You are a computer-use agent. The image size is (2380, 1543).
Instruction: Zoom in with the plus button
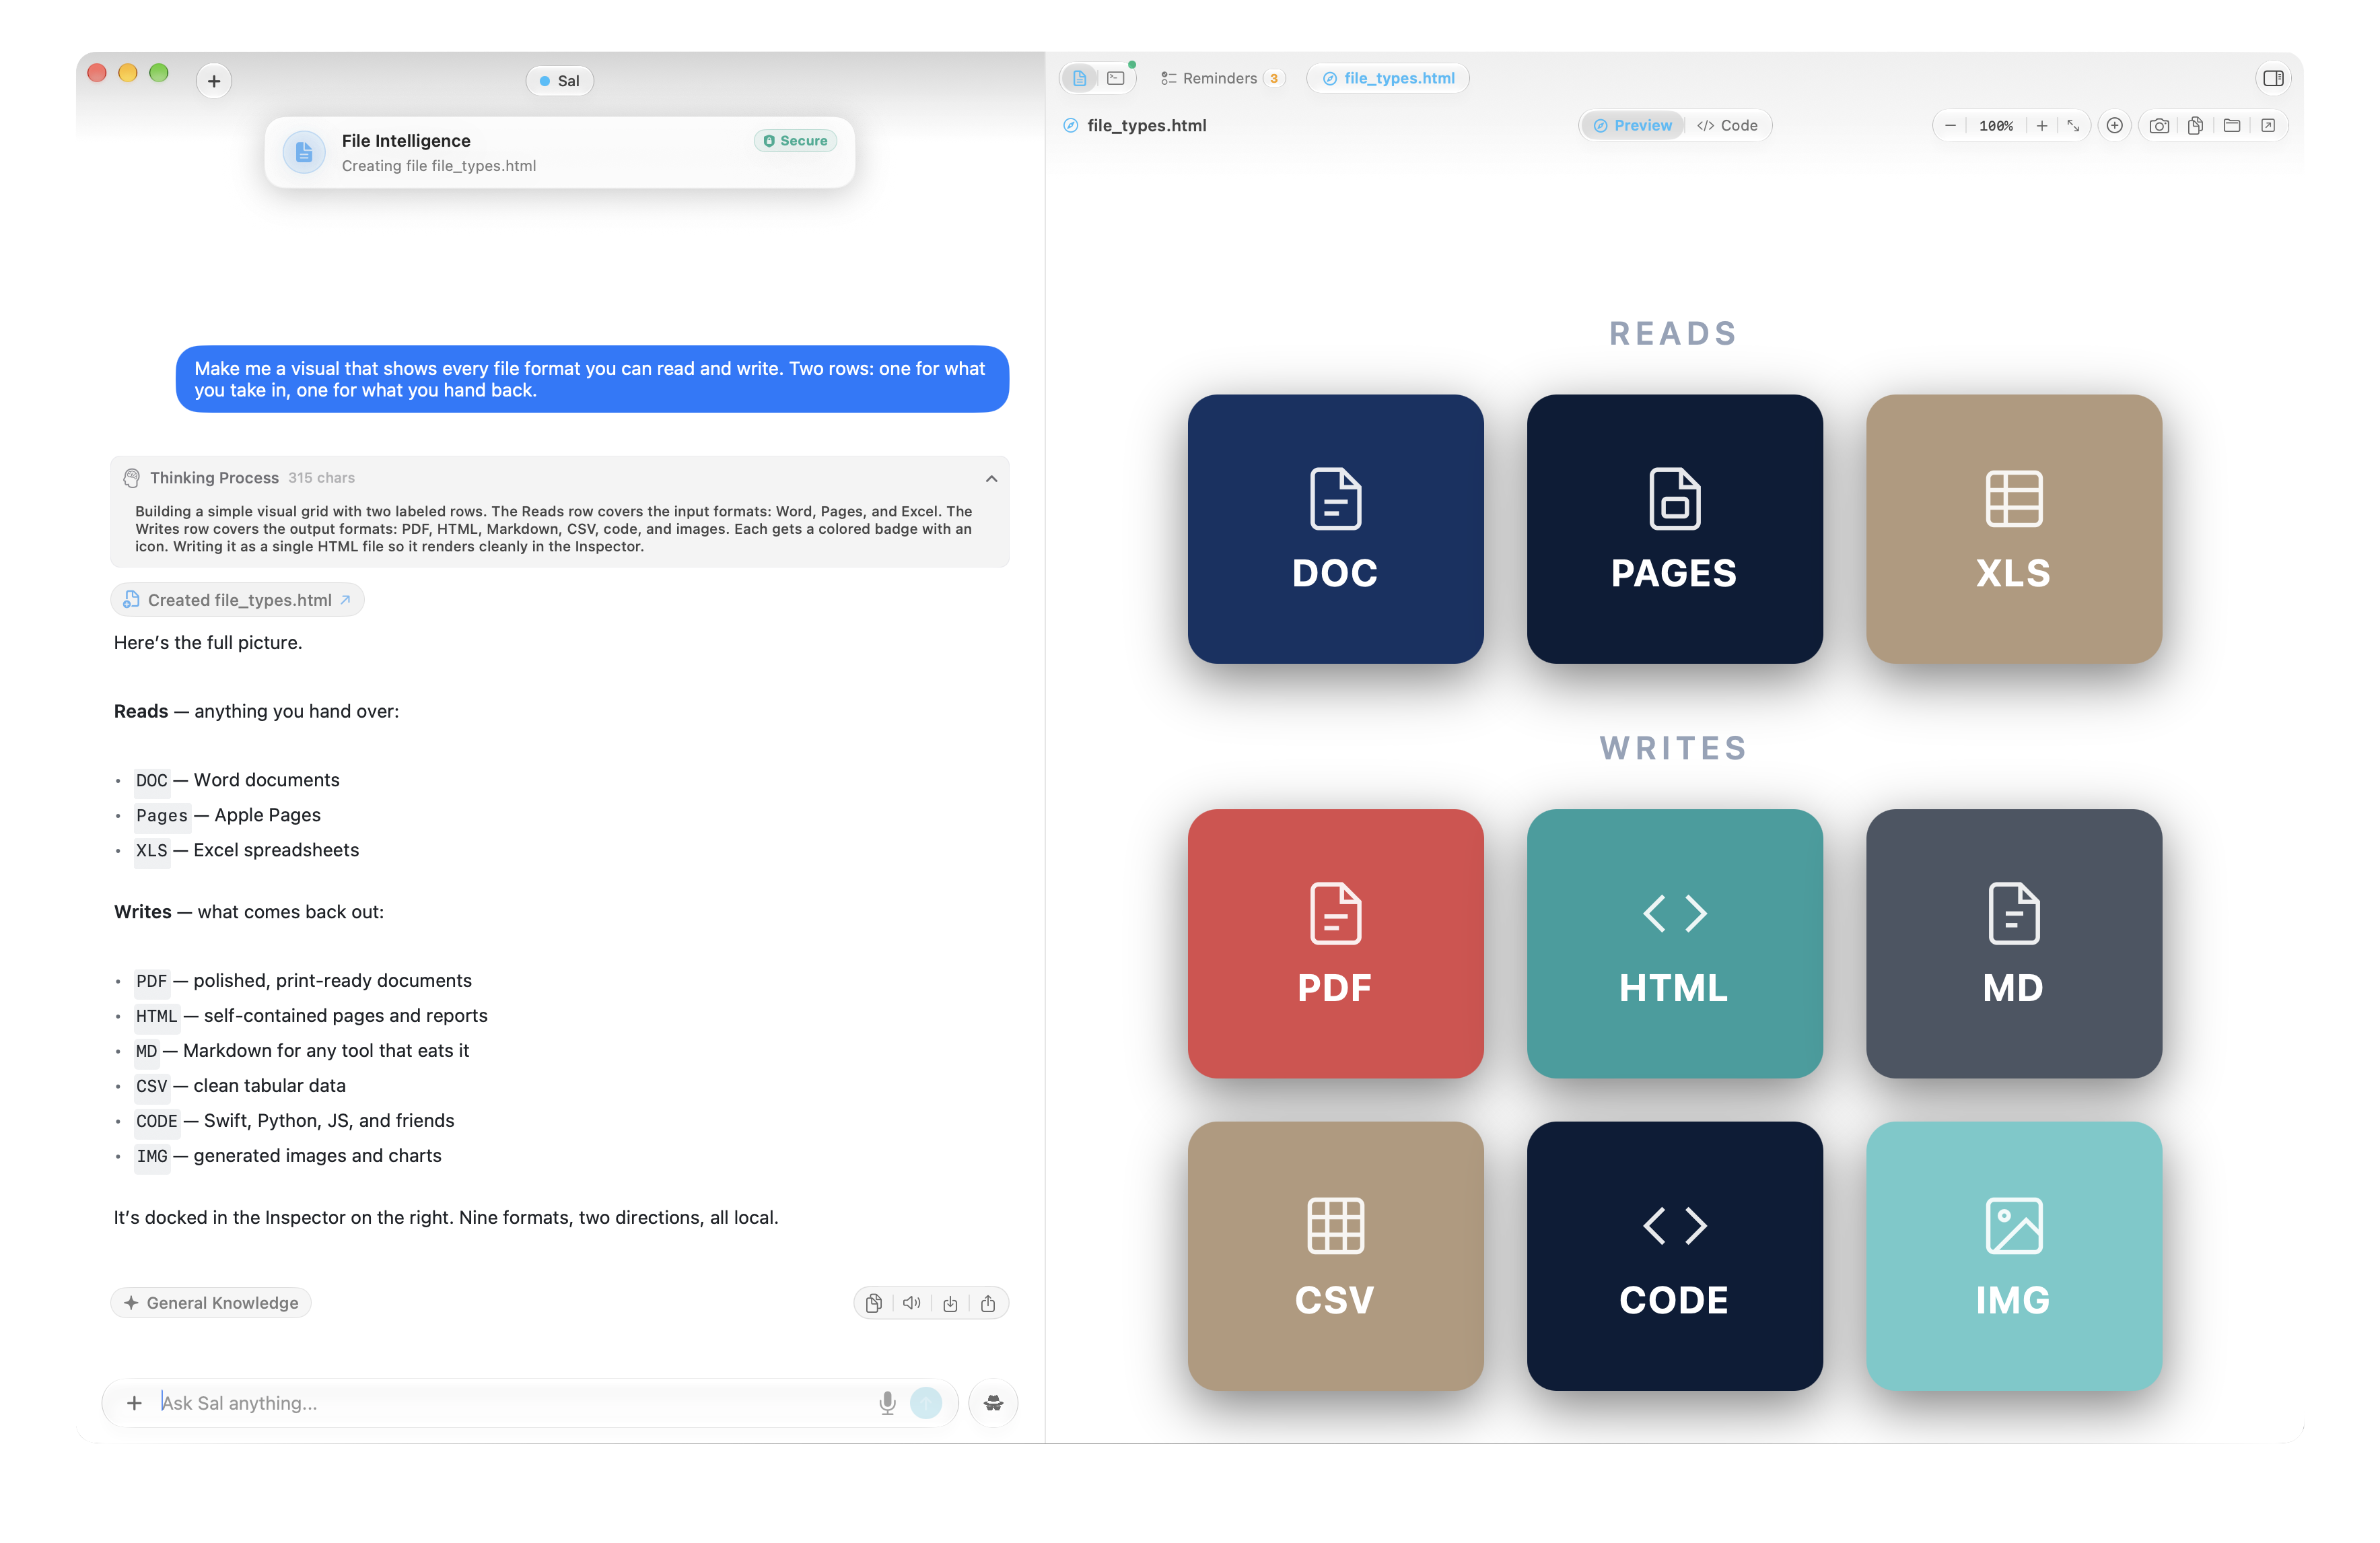point(2042,125)
